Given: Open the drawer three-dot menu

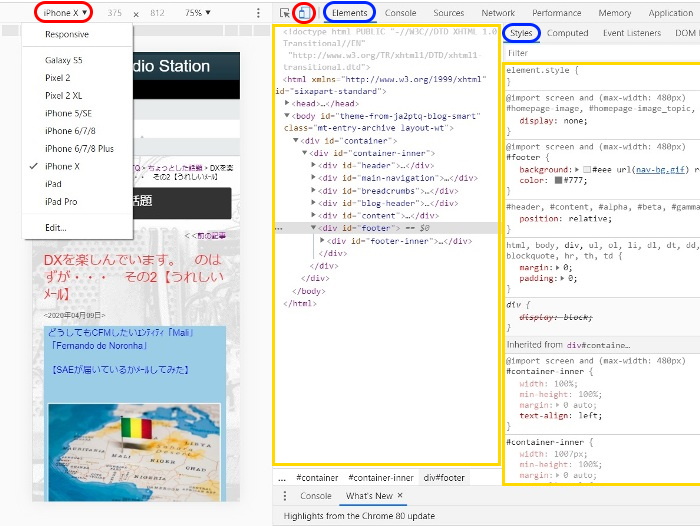Looking at the screenshot, I should point(285,496).
